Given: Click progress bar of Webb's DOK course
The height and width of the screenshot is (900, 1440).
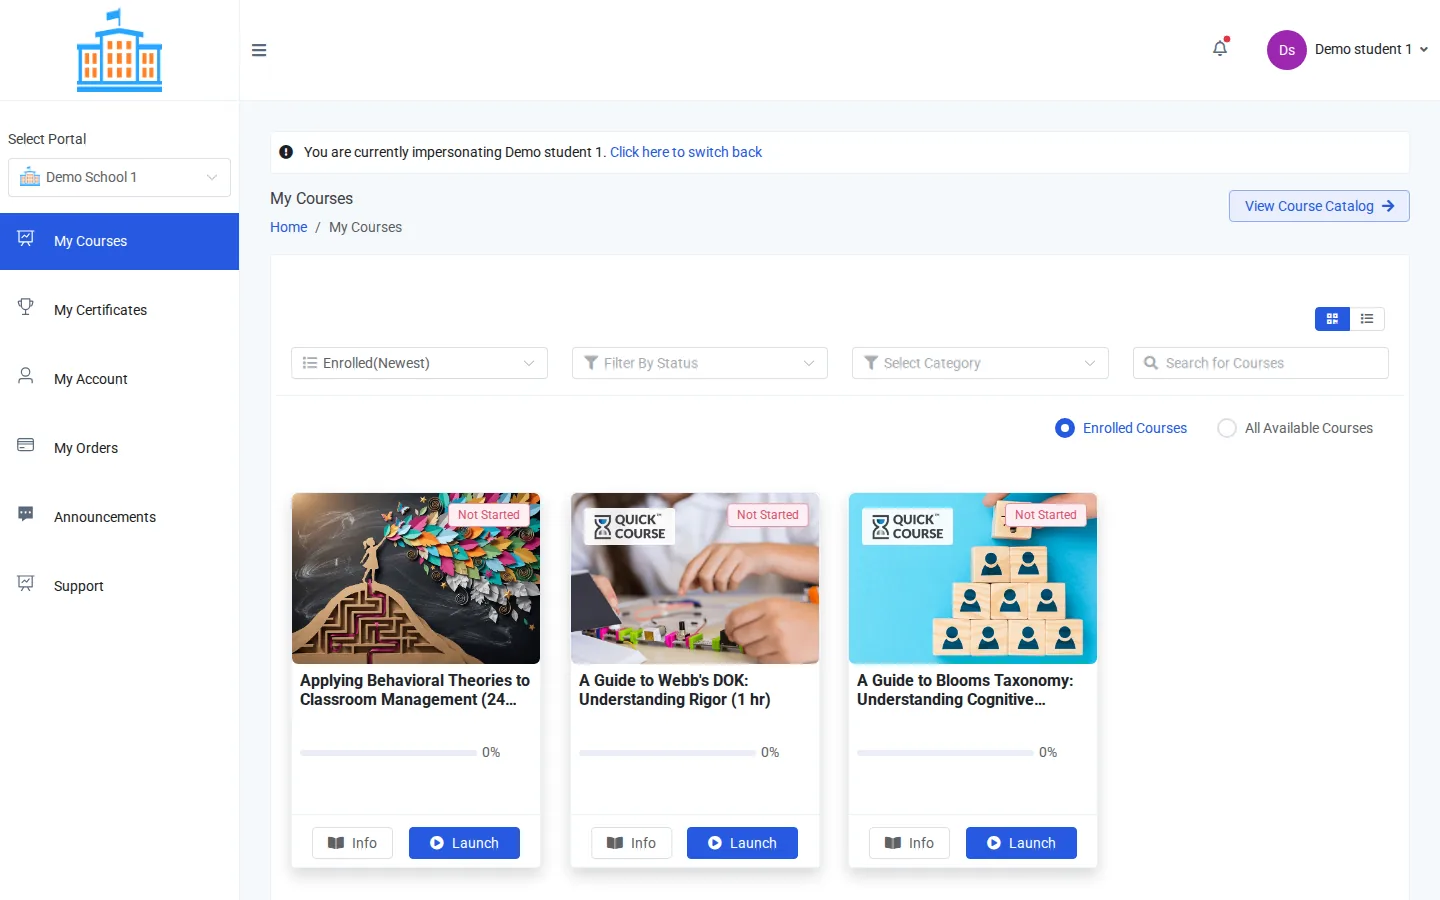Looking at the screenshot, I should tap(667, 752).
